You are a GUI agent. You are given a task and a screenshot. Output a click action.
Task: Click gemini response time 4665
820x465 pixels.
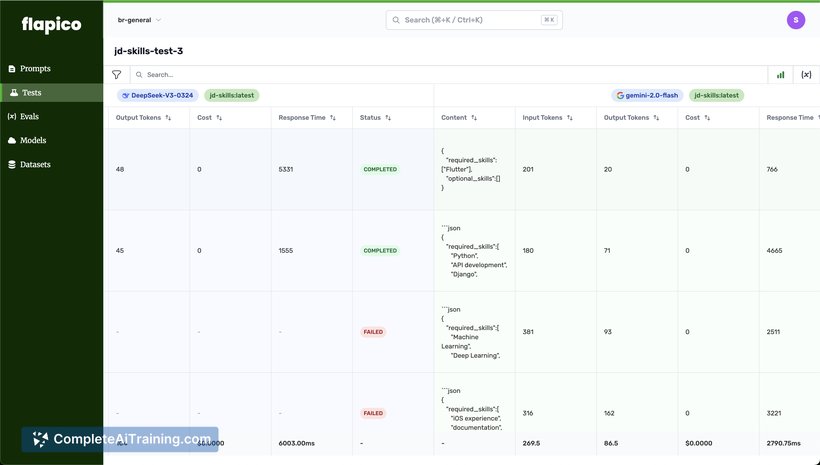(x=774, y=251)
